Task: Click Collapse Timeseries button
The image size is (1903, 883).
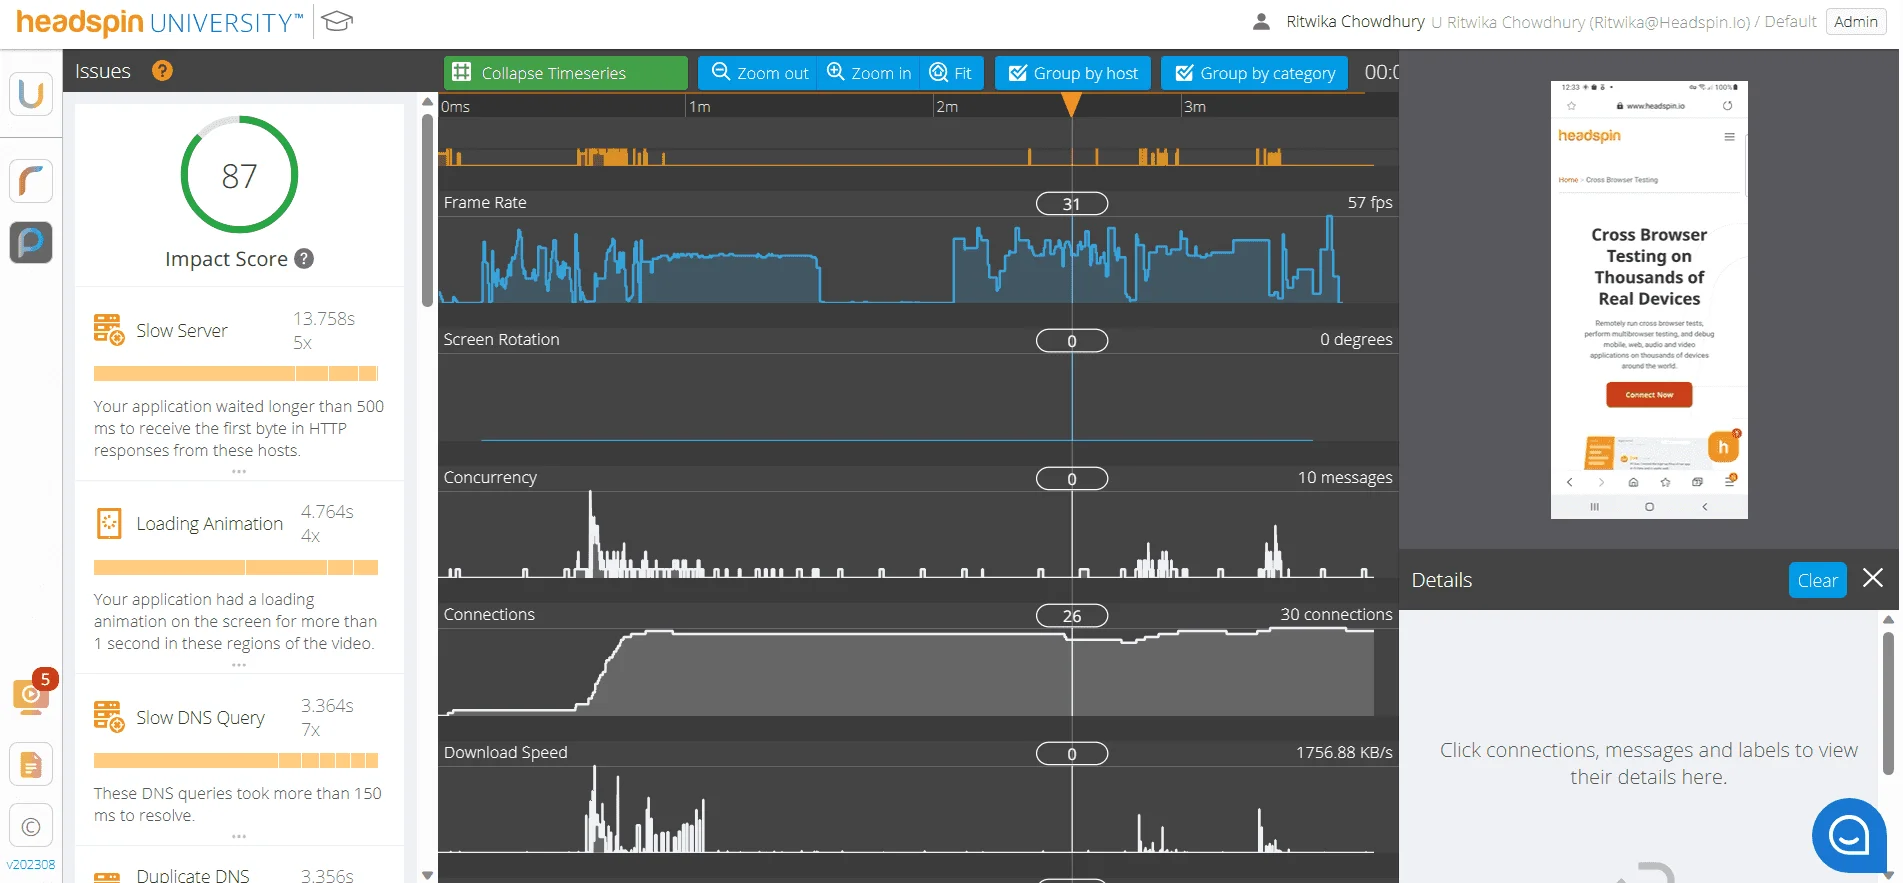Action: click(566, 73)
